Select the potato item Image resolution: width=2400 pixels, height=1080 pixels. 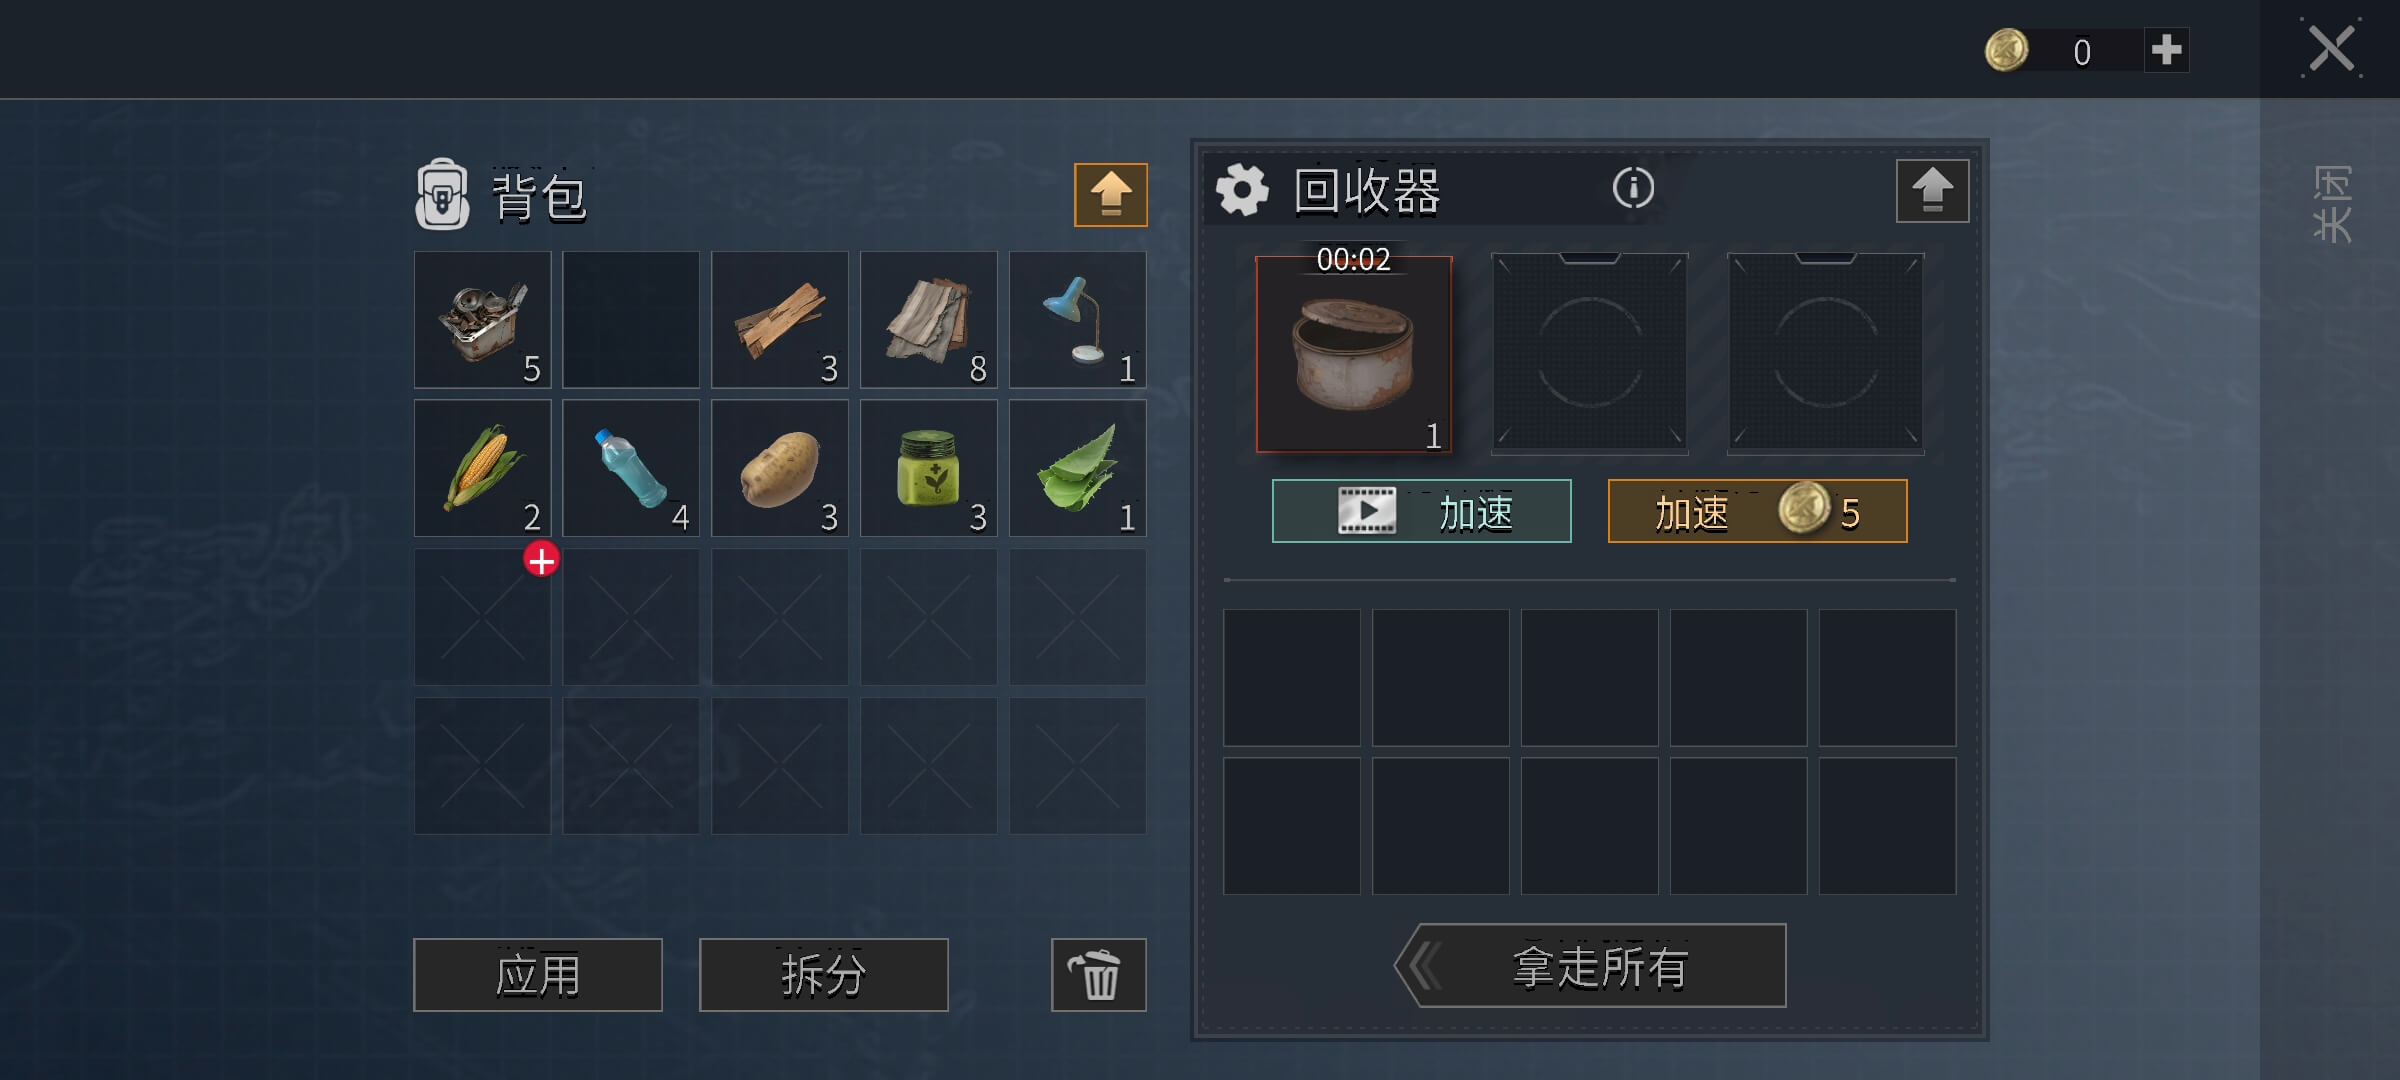click(x=780, y=468)
